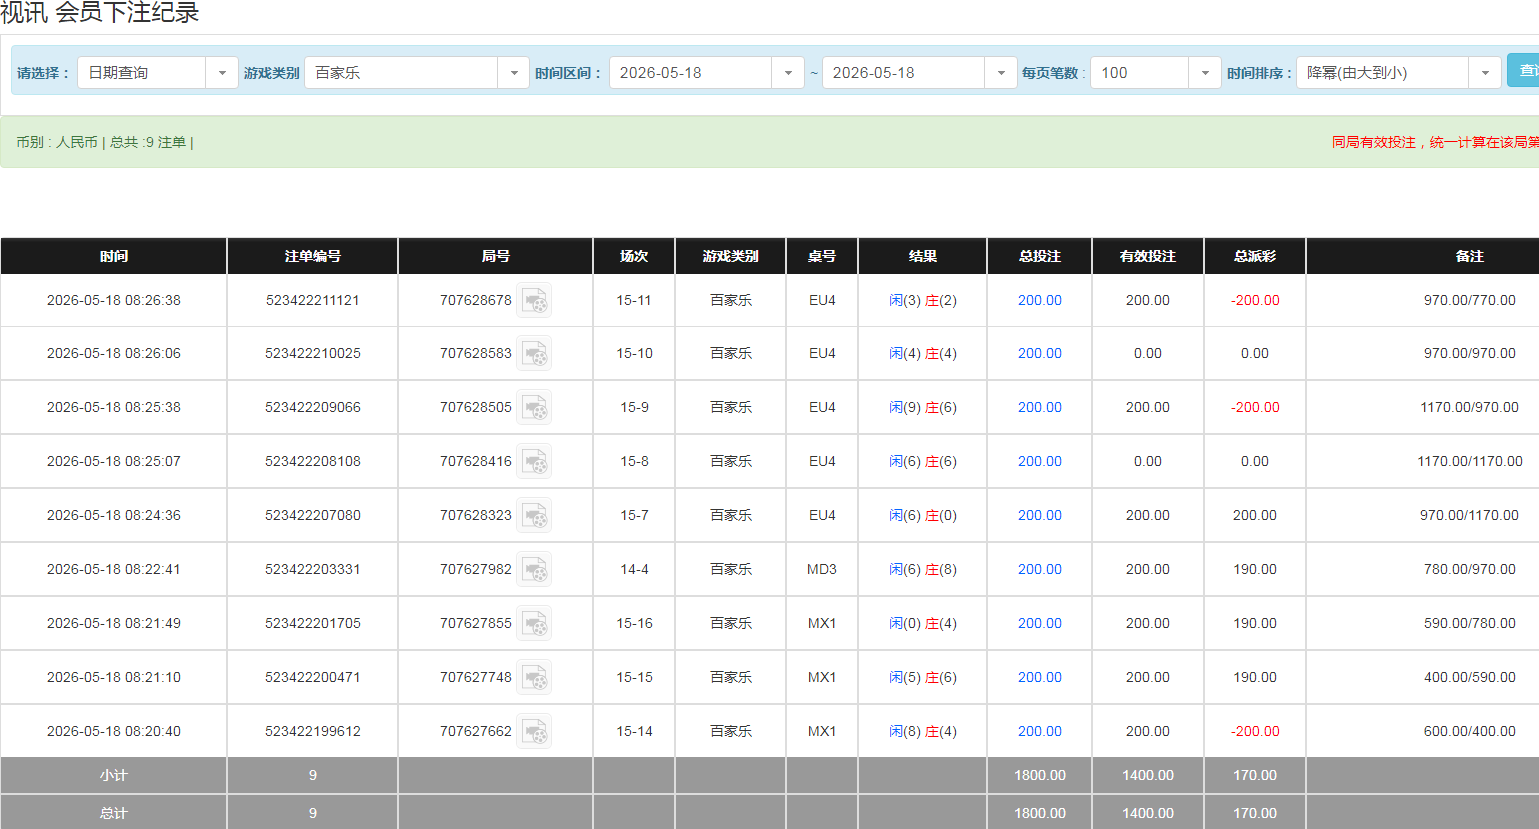Screen dimensions: 1539x829
Task: Open the 日期查询 query type dropdown
Action: (158, 73)
